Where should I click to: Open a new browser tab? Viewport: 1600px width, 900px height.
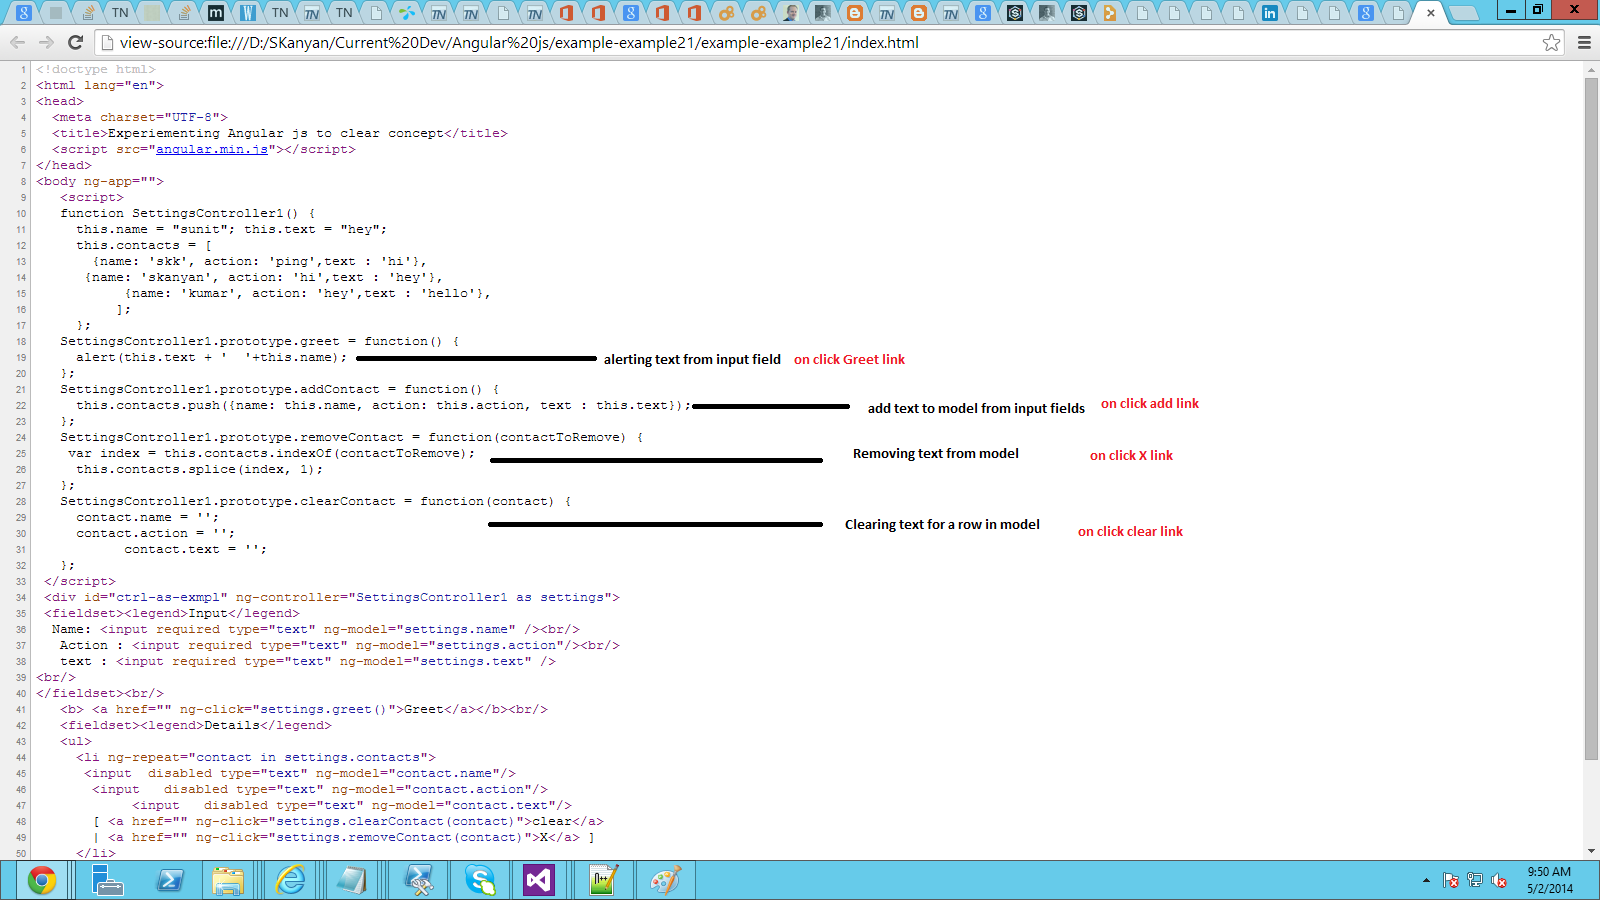1464,13
